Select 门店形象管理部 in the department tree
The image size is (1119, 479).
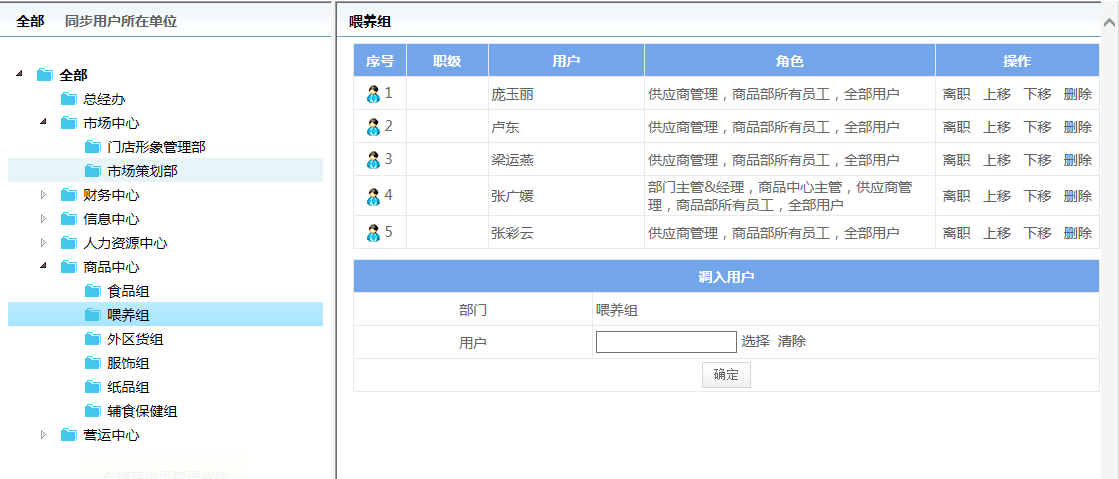pyautogui.click(x=156, y=147)
